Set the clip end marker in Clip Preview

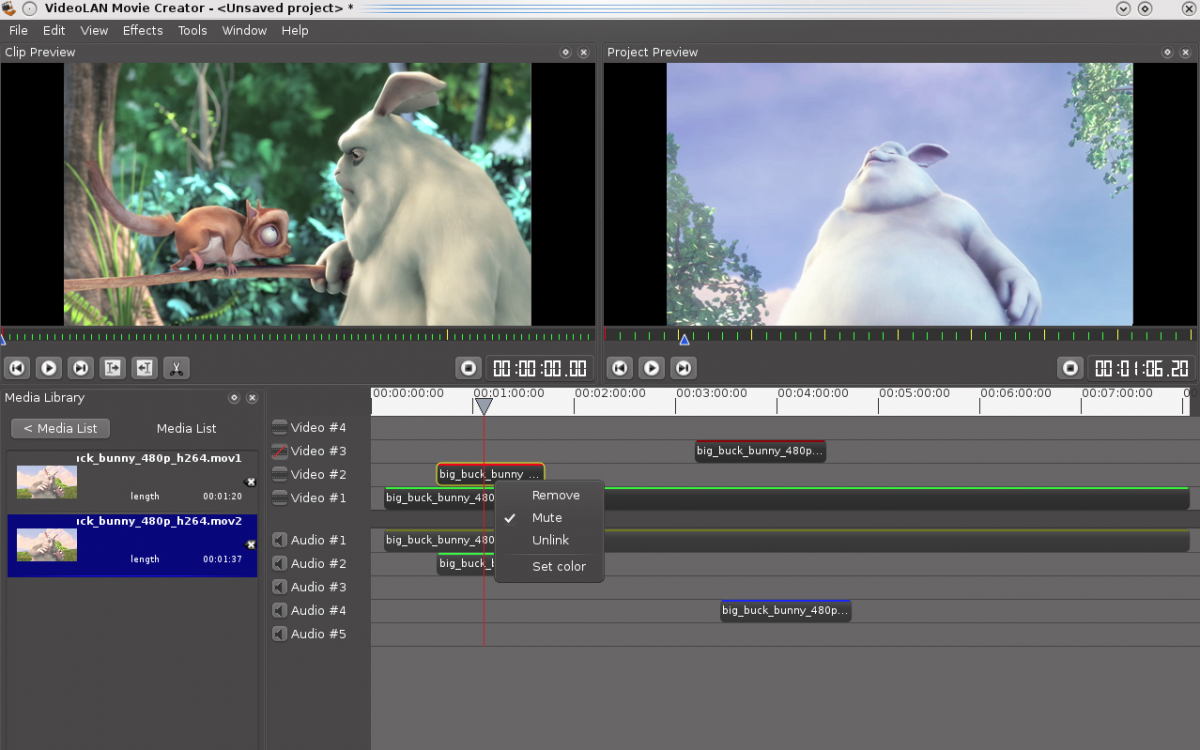145,368
